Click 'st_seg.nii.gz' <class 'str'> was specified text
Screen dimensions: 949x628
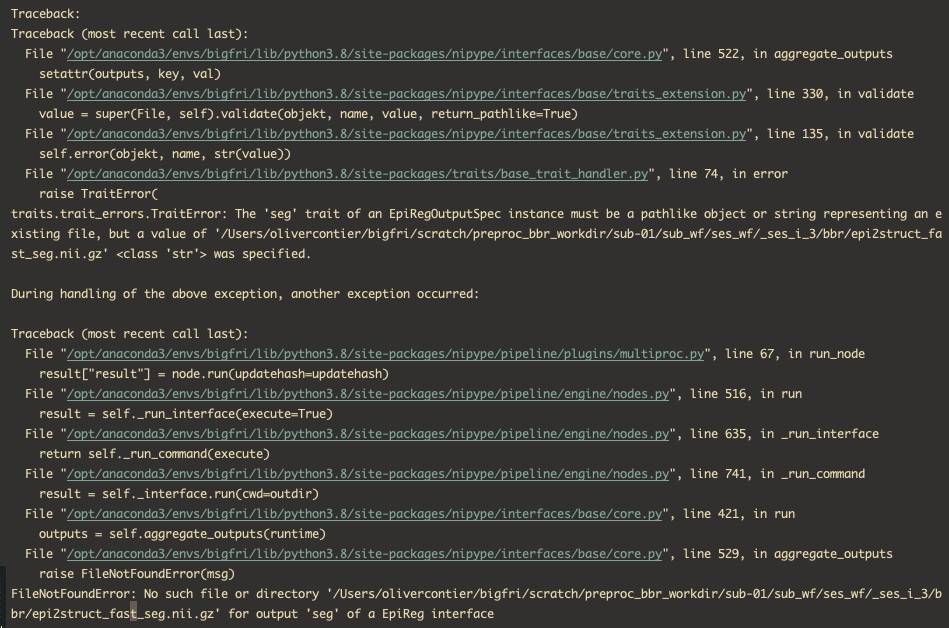[161, 253]
